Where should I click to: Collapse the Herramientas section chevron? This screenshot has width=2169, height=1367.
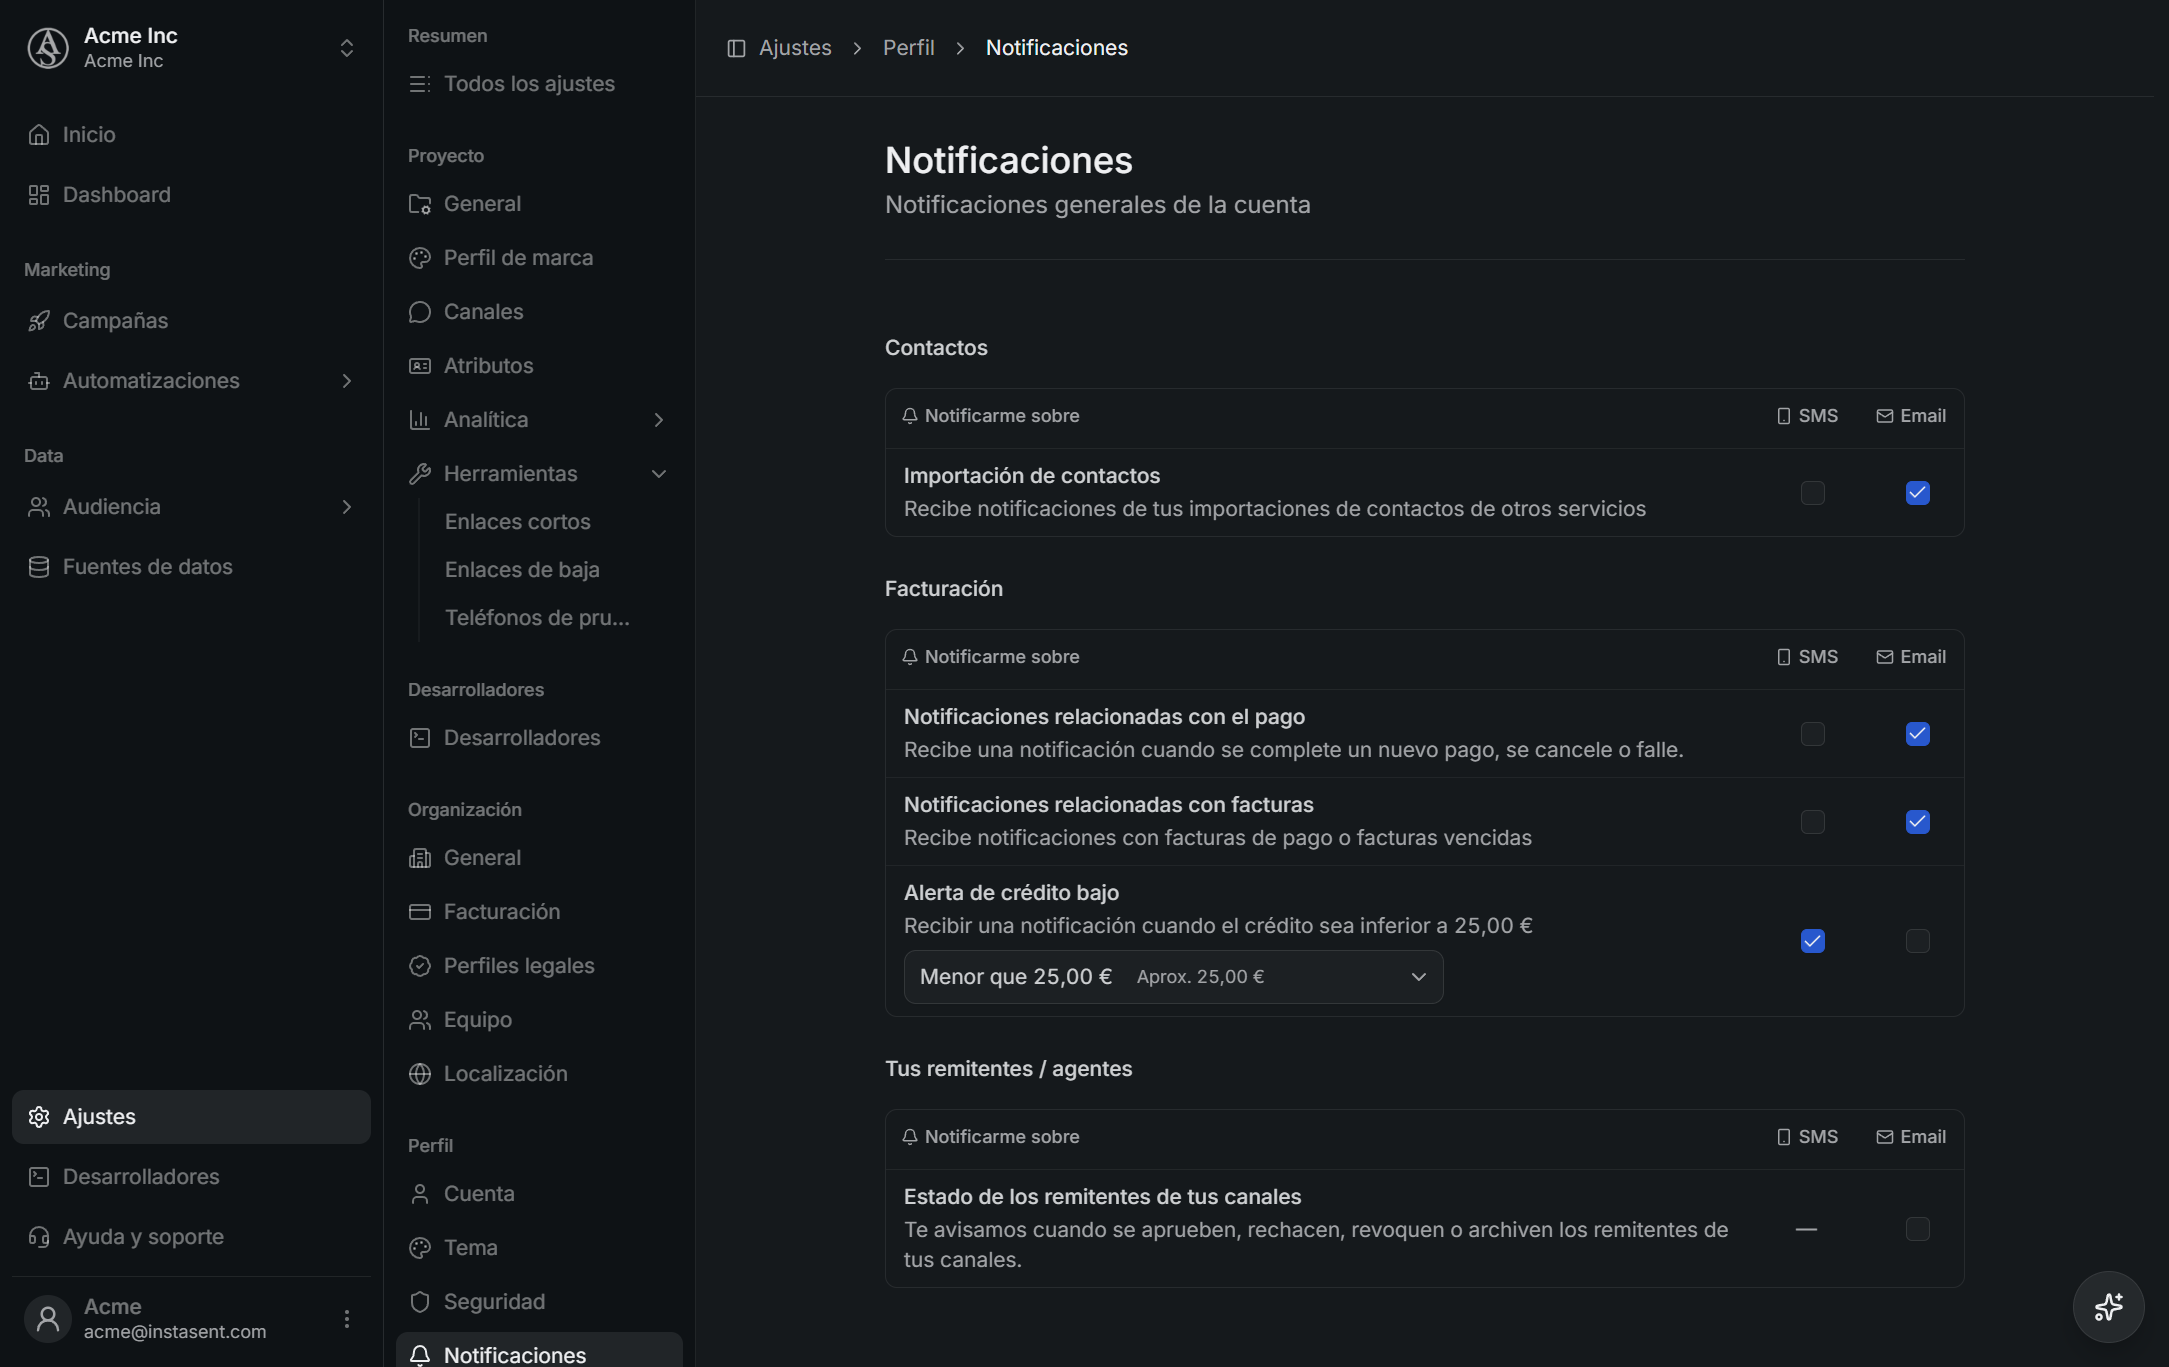point(659,474)
